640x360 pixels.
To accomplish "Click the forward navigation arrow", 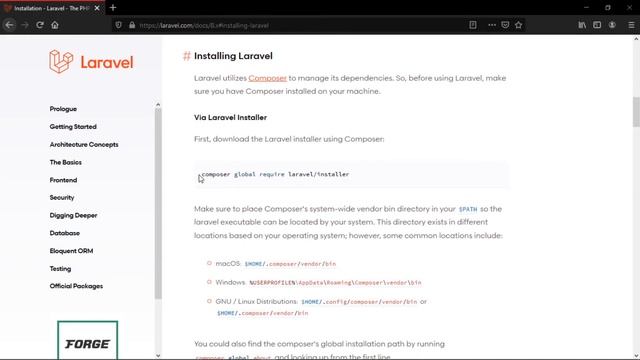I will [x=25, y=25].
